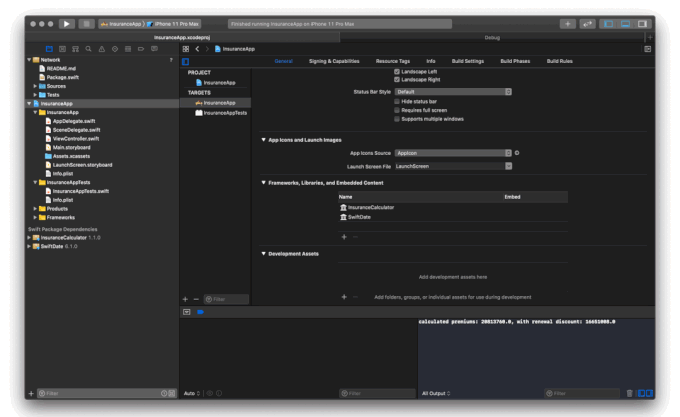Viewport: 680px width, 417px height.
Task: Open the Report navigator
Action: click(154, 49)
